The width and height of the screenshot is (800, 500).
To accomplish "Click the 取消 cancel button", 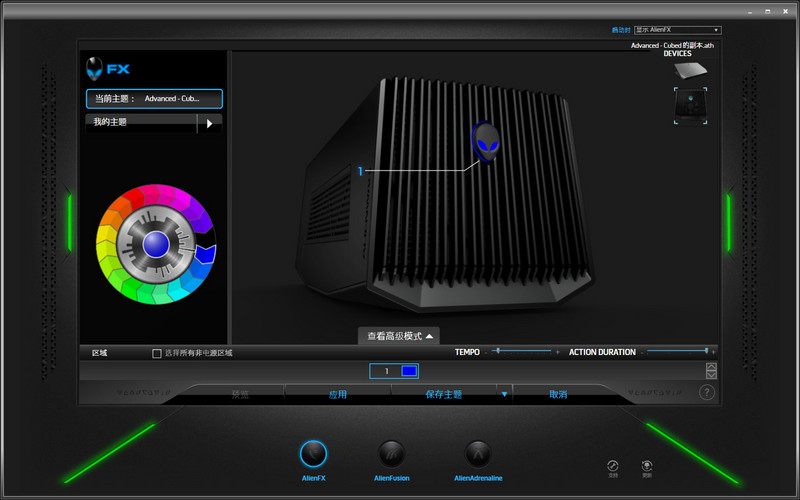I will coord(558,395).
